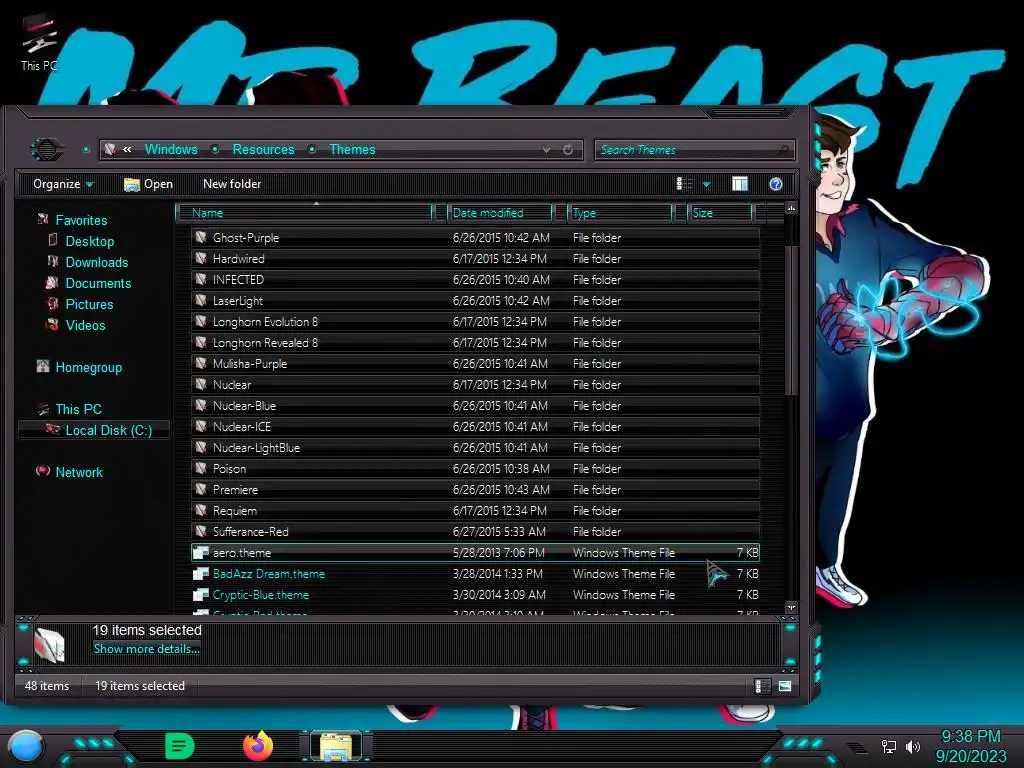Click the back navigation hexagon button

[46, 150]
